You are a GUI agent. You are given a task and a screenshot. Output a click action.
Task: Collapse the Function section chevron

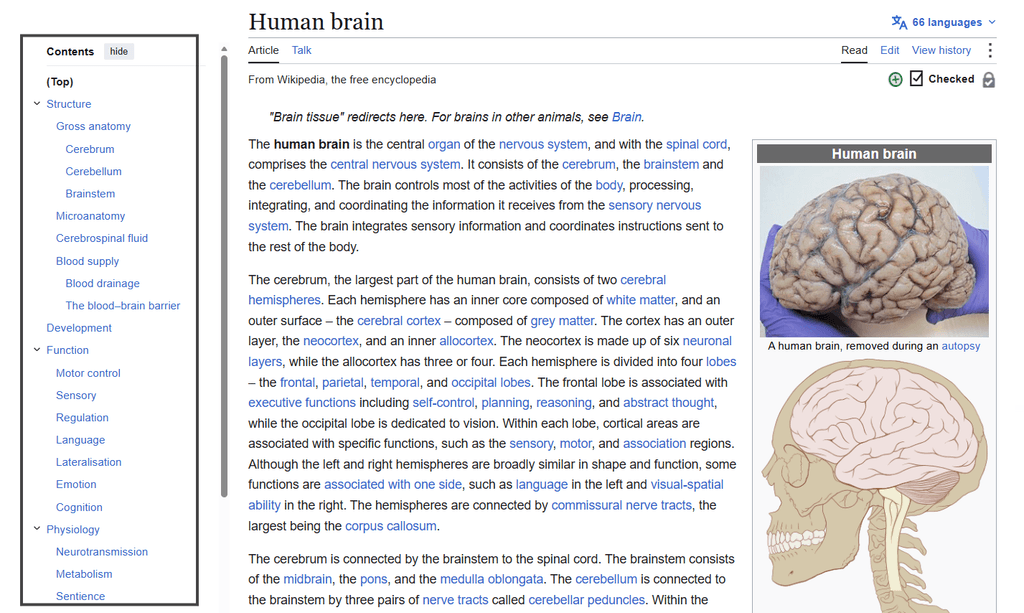(x=37, y=349)
